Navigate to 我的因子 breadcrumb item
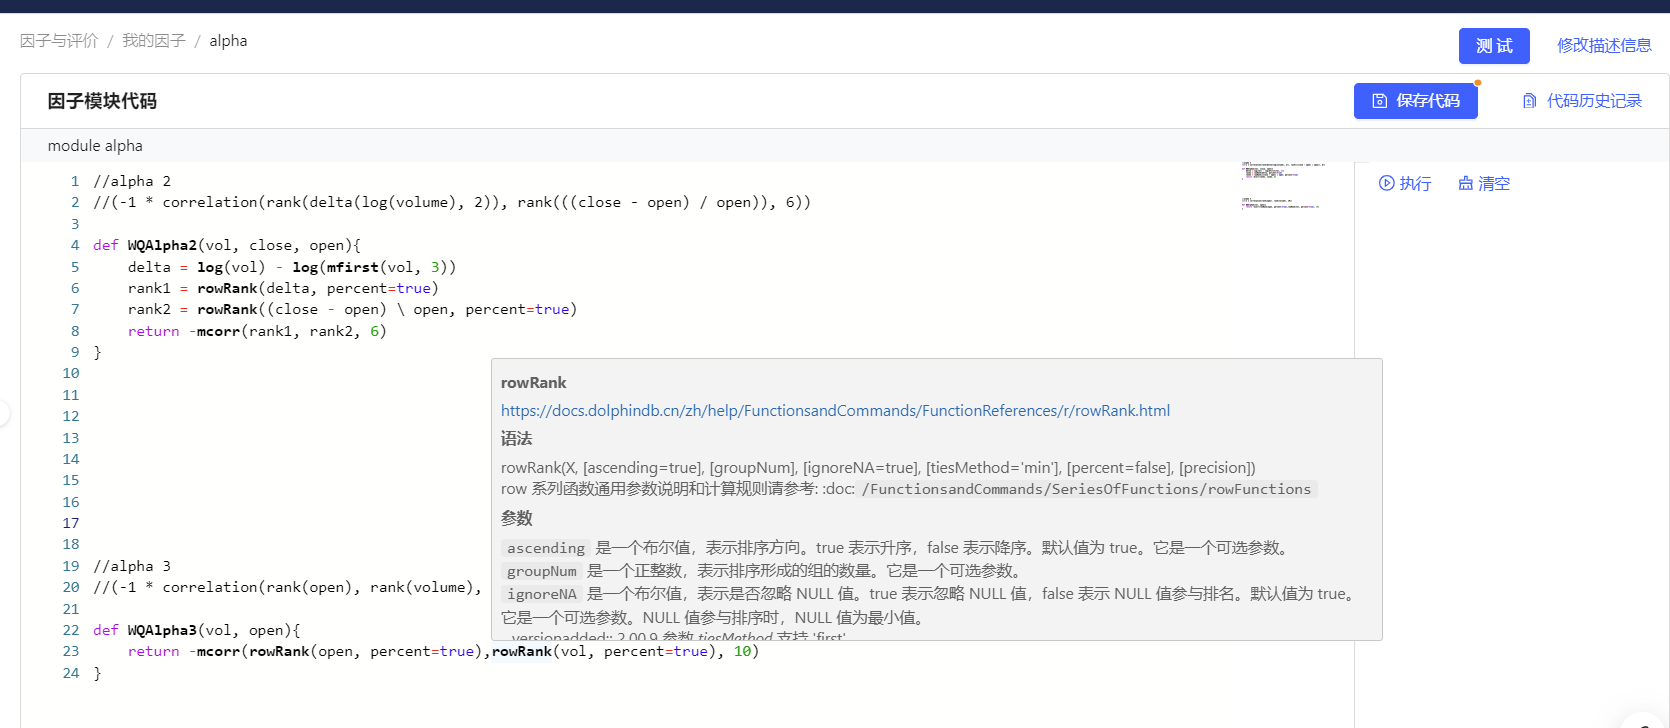 (x=154, y=41)
